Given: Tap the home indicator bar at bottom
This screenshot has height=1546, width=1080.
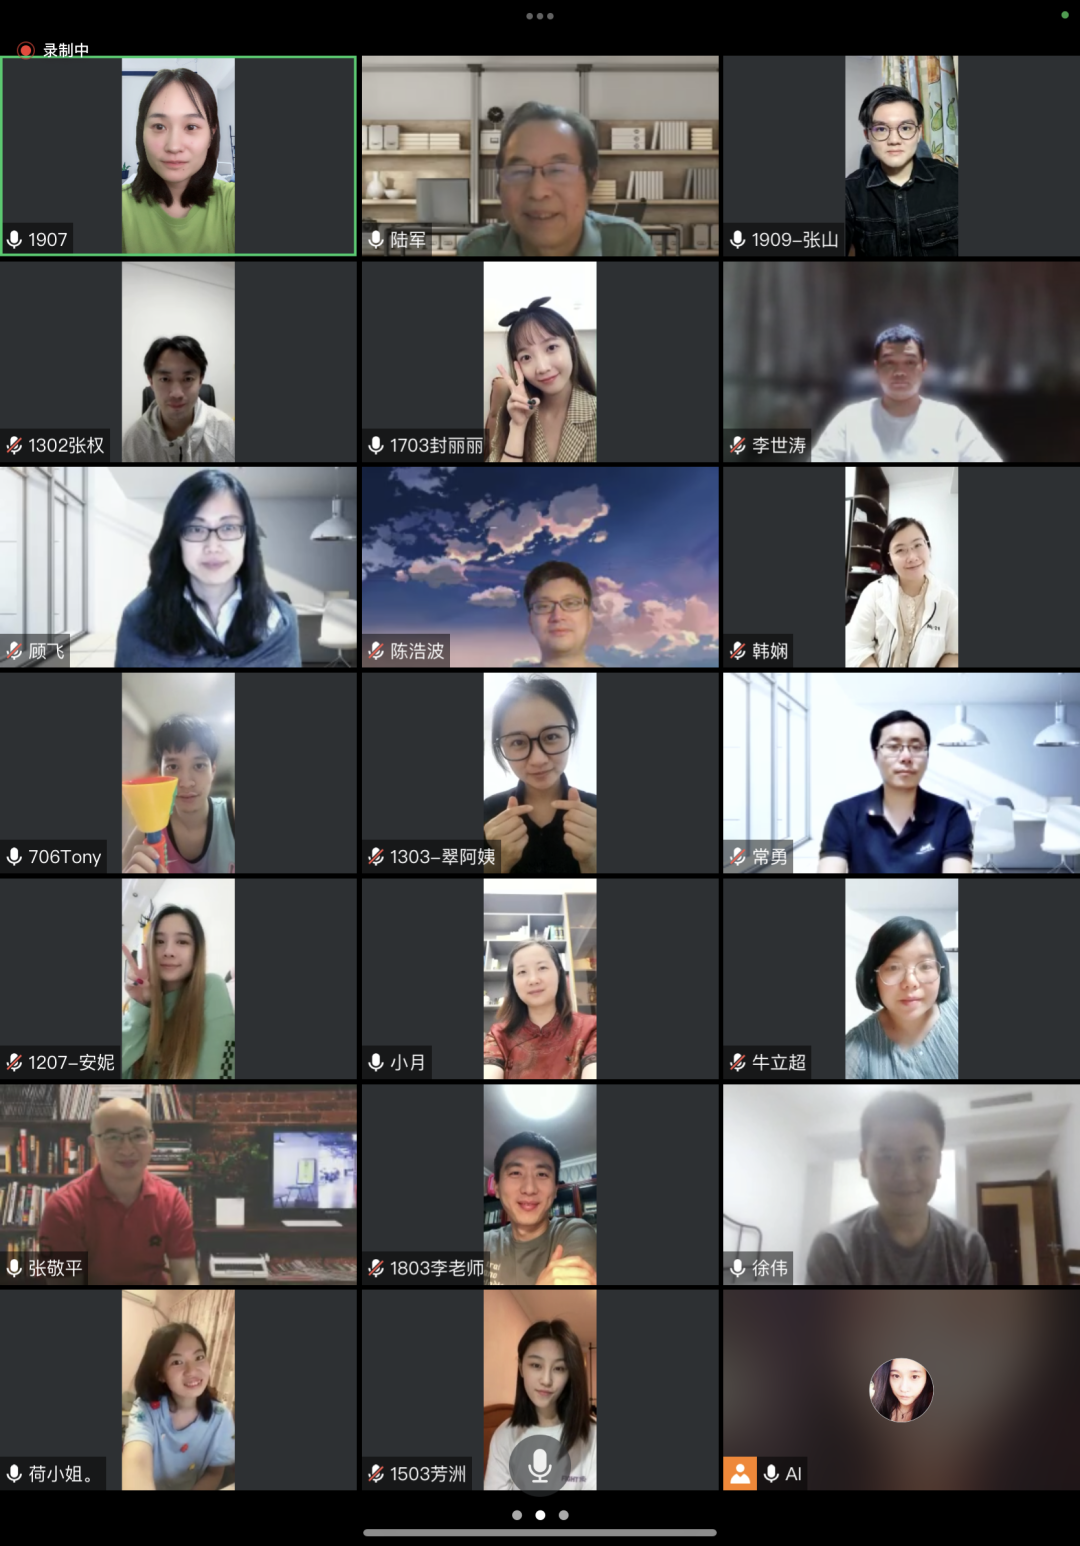Looking at the screenshot, I should pyautogui.click(x=540, y=1532).
